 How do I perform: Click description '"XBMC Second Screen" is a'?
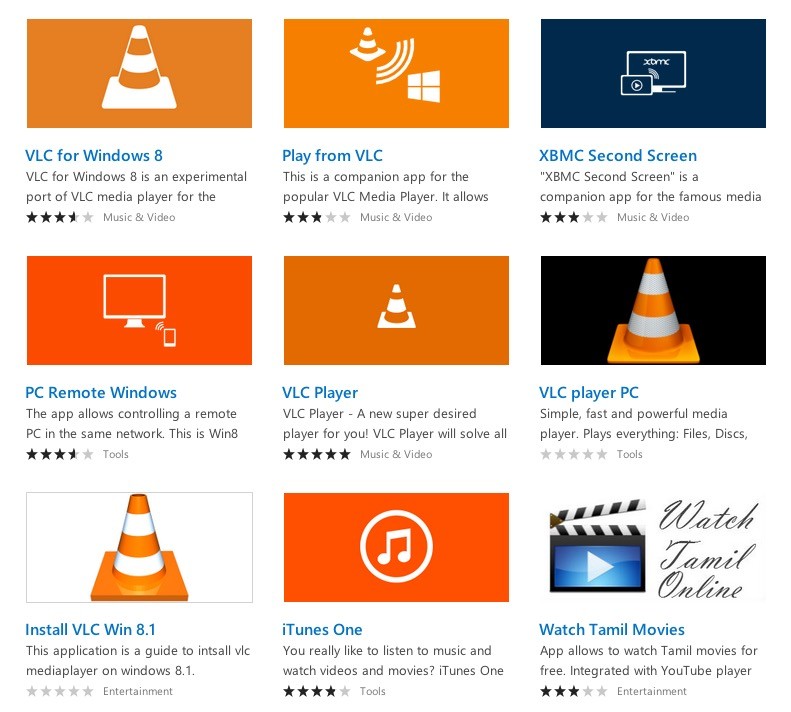click(619, 177)
